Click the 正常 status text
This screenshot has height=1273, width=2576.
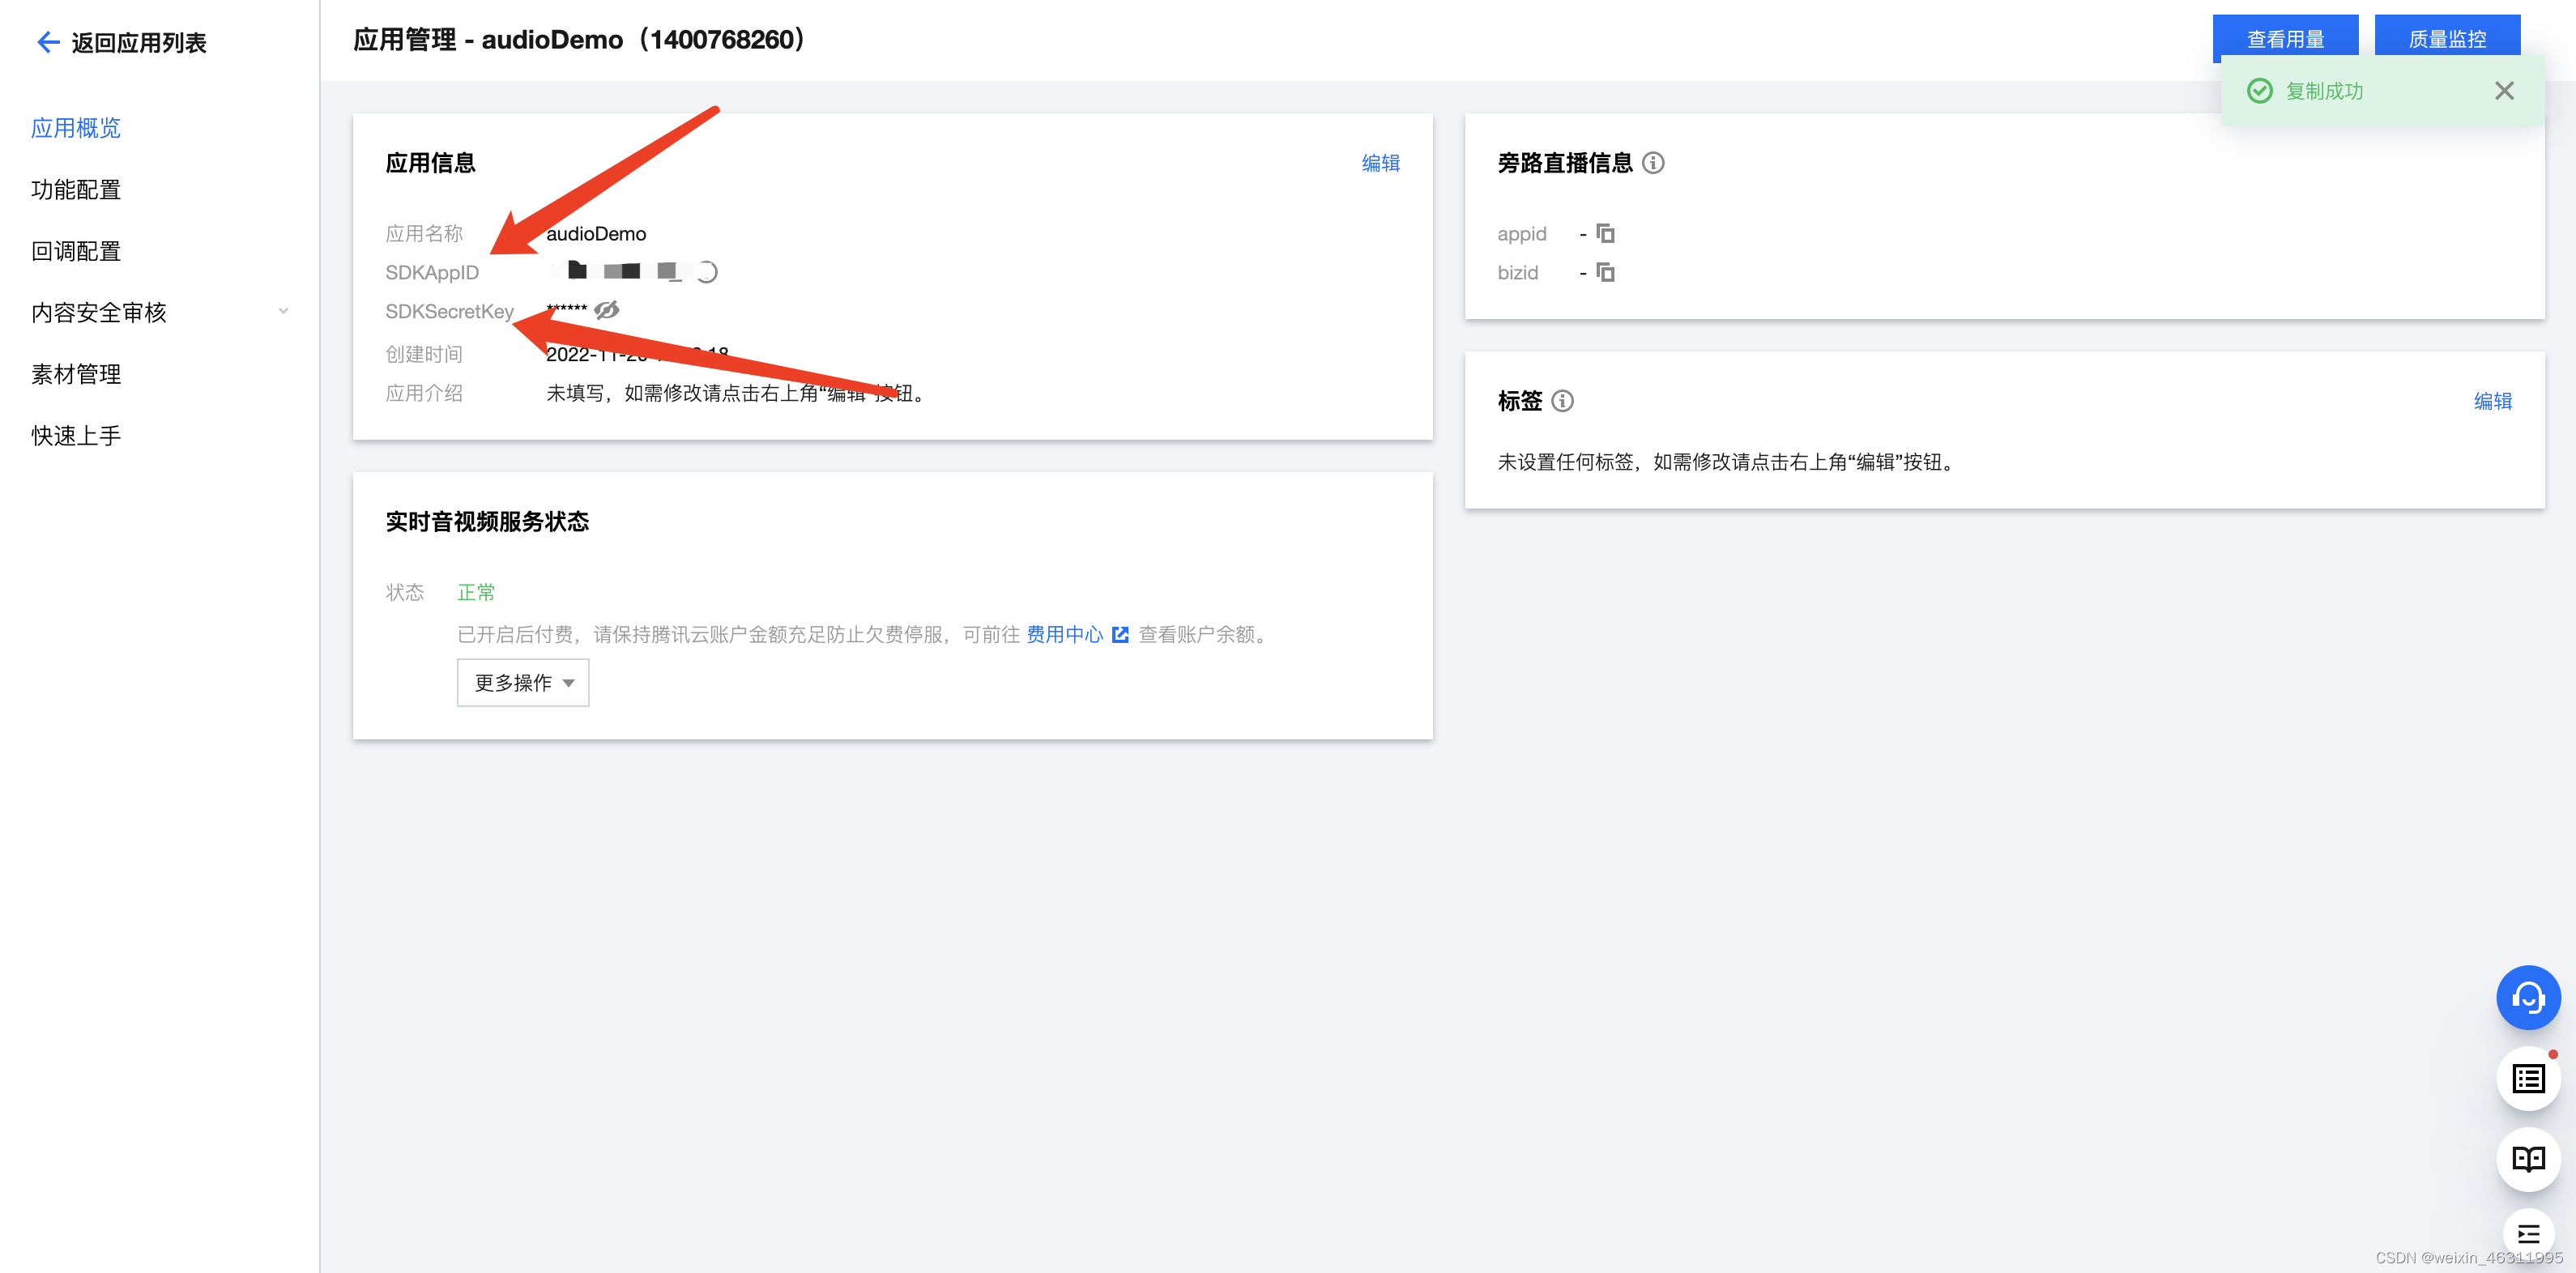(x=476, y=592)
